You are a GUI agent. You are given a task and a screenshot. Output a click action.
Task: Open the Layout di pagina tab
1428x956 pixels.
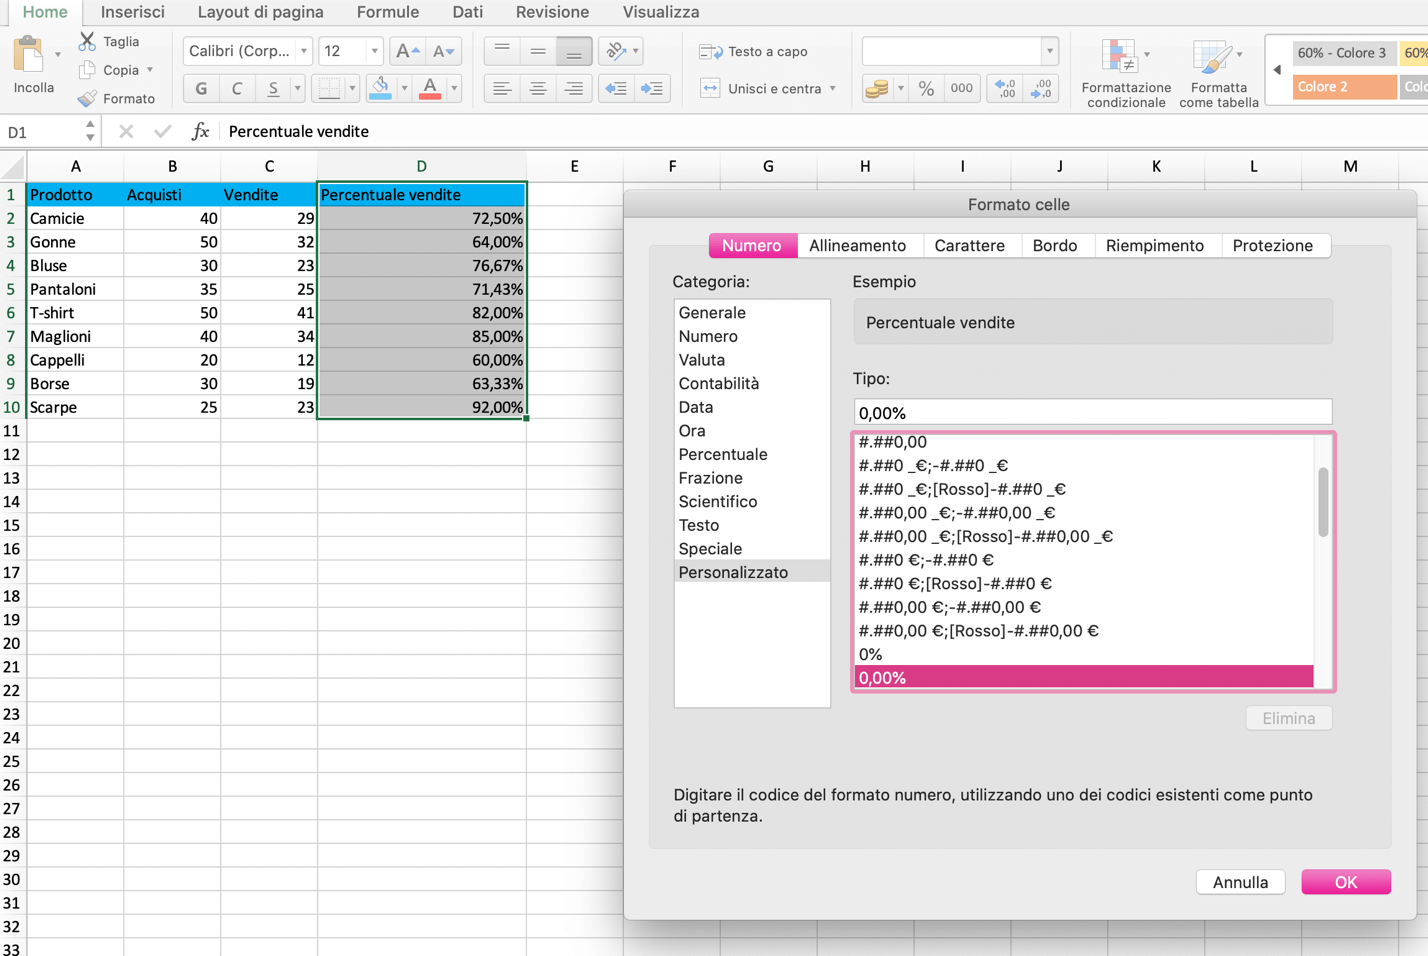click(x=260, y=12)
